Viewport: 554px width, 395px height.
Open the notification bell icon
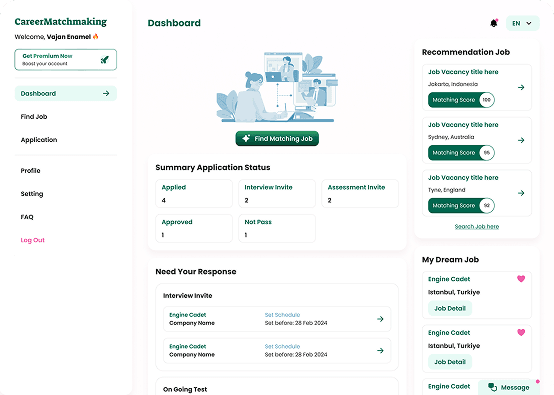494,23
